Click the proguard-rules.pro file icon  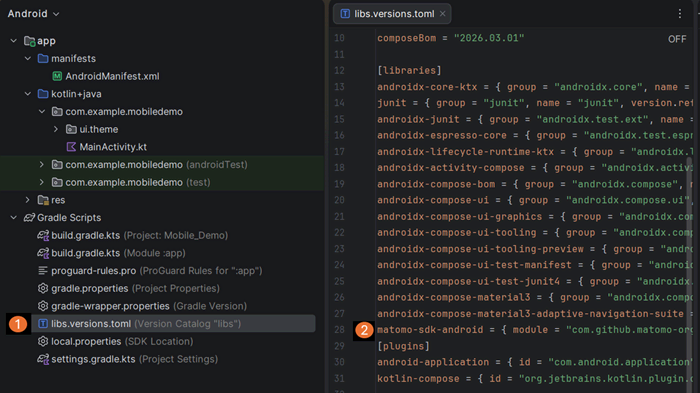tap(43, 271)
